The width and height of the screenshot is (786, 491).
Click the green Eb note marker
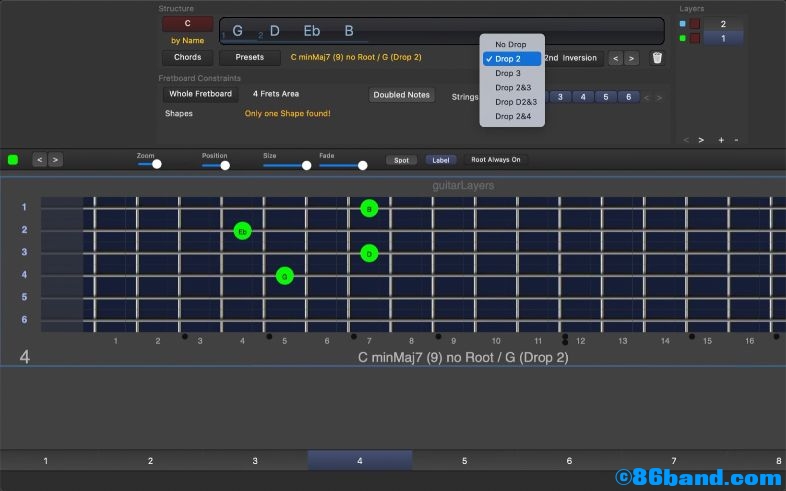(242, 231)
